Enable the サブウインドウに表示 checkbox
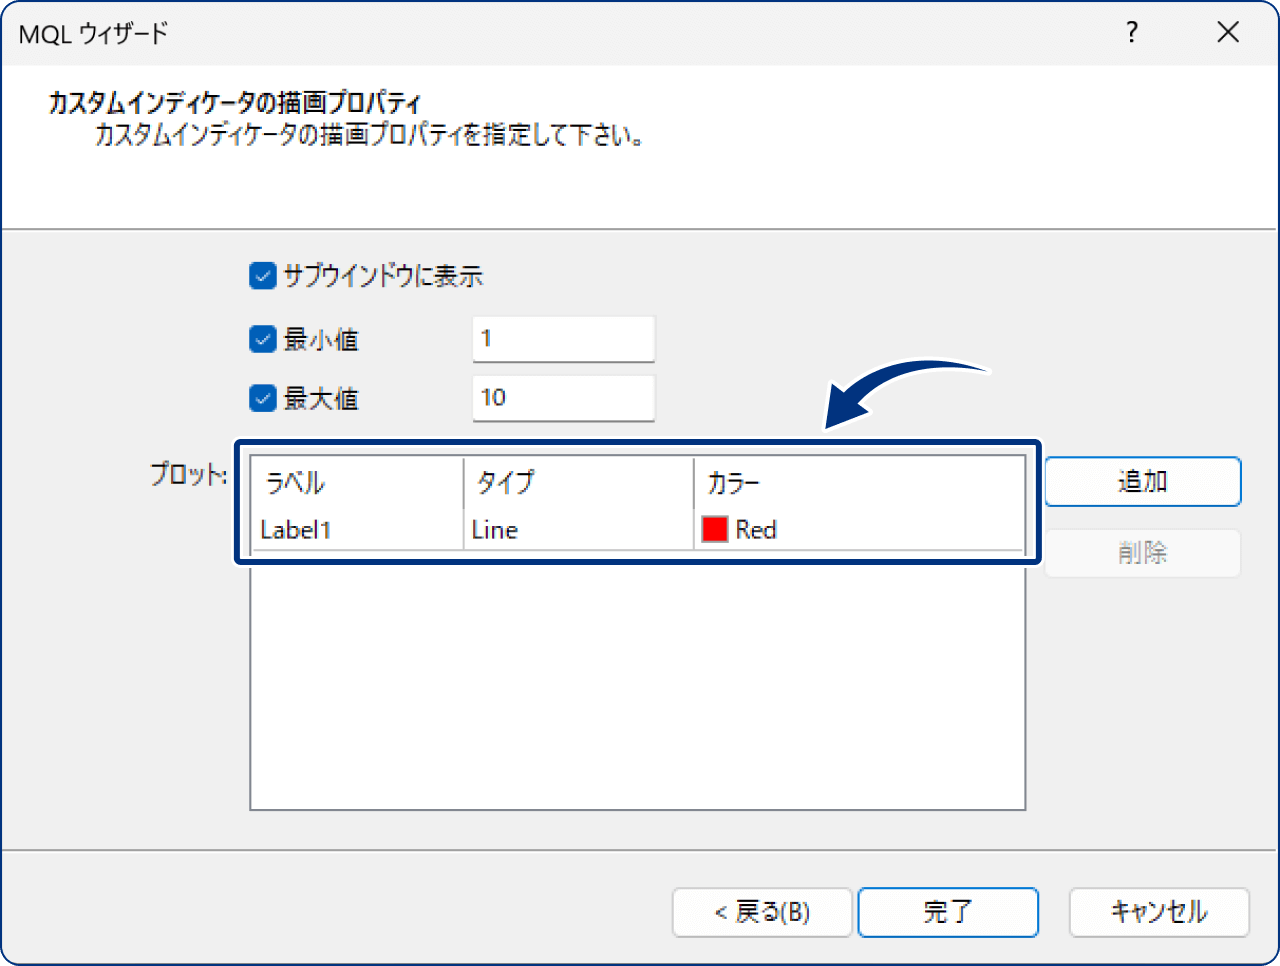Screen dimensions: 1280x966 (x=261, y=276)
